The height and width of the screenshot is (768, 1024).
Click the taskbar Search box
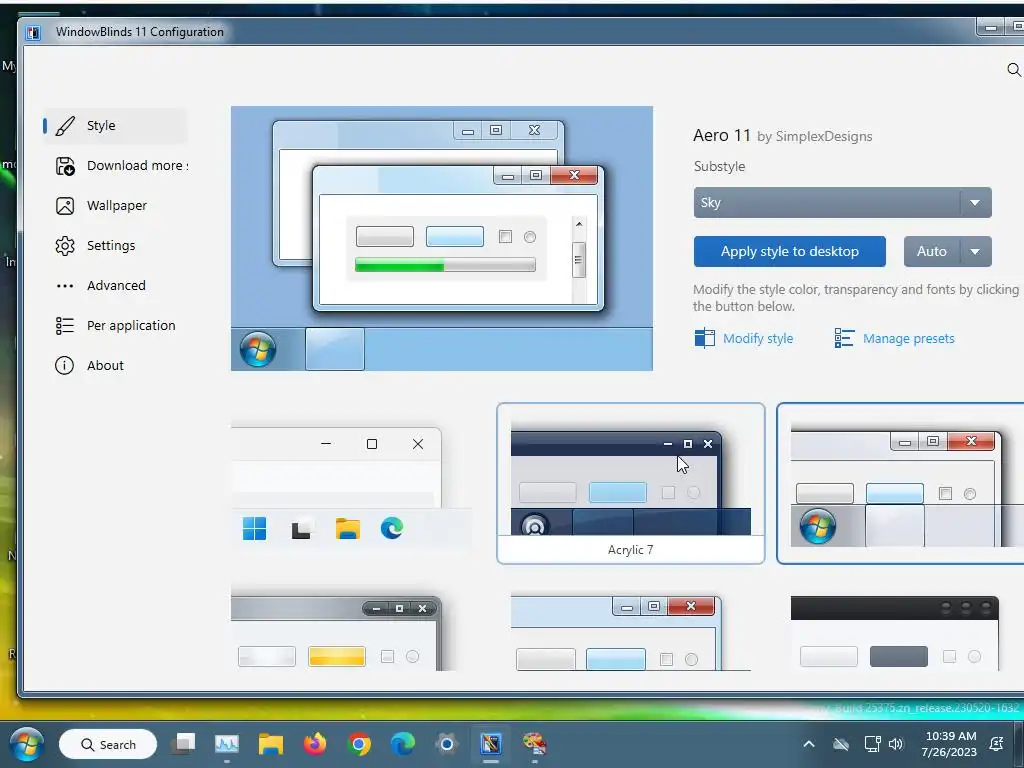click(108, 744)
